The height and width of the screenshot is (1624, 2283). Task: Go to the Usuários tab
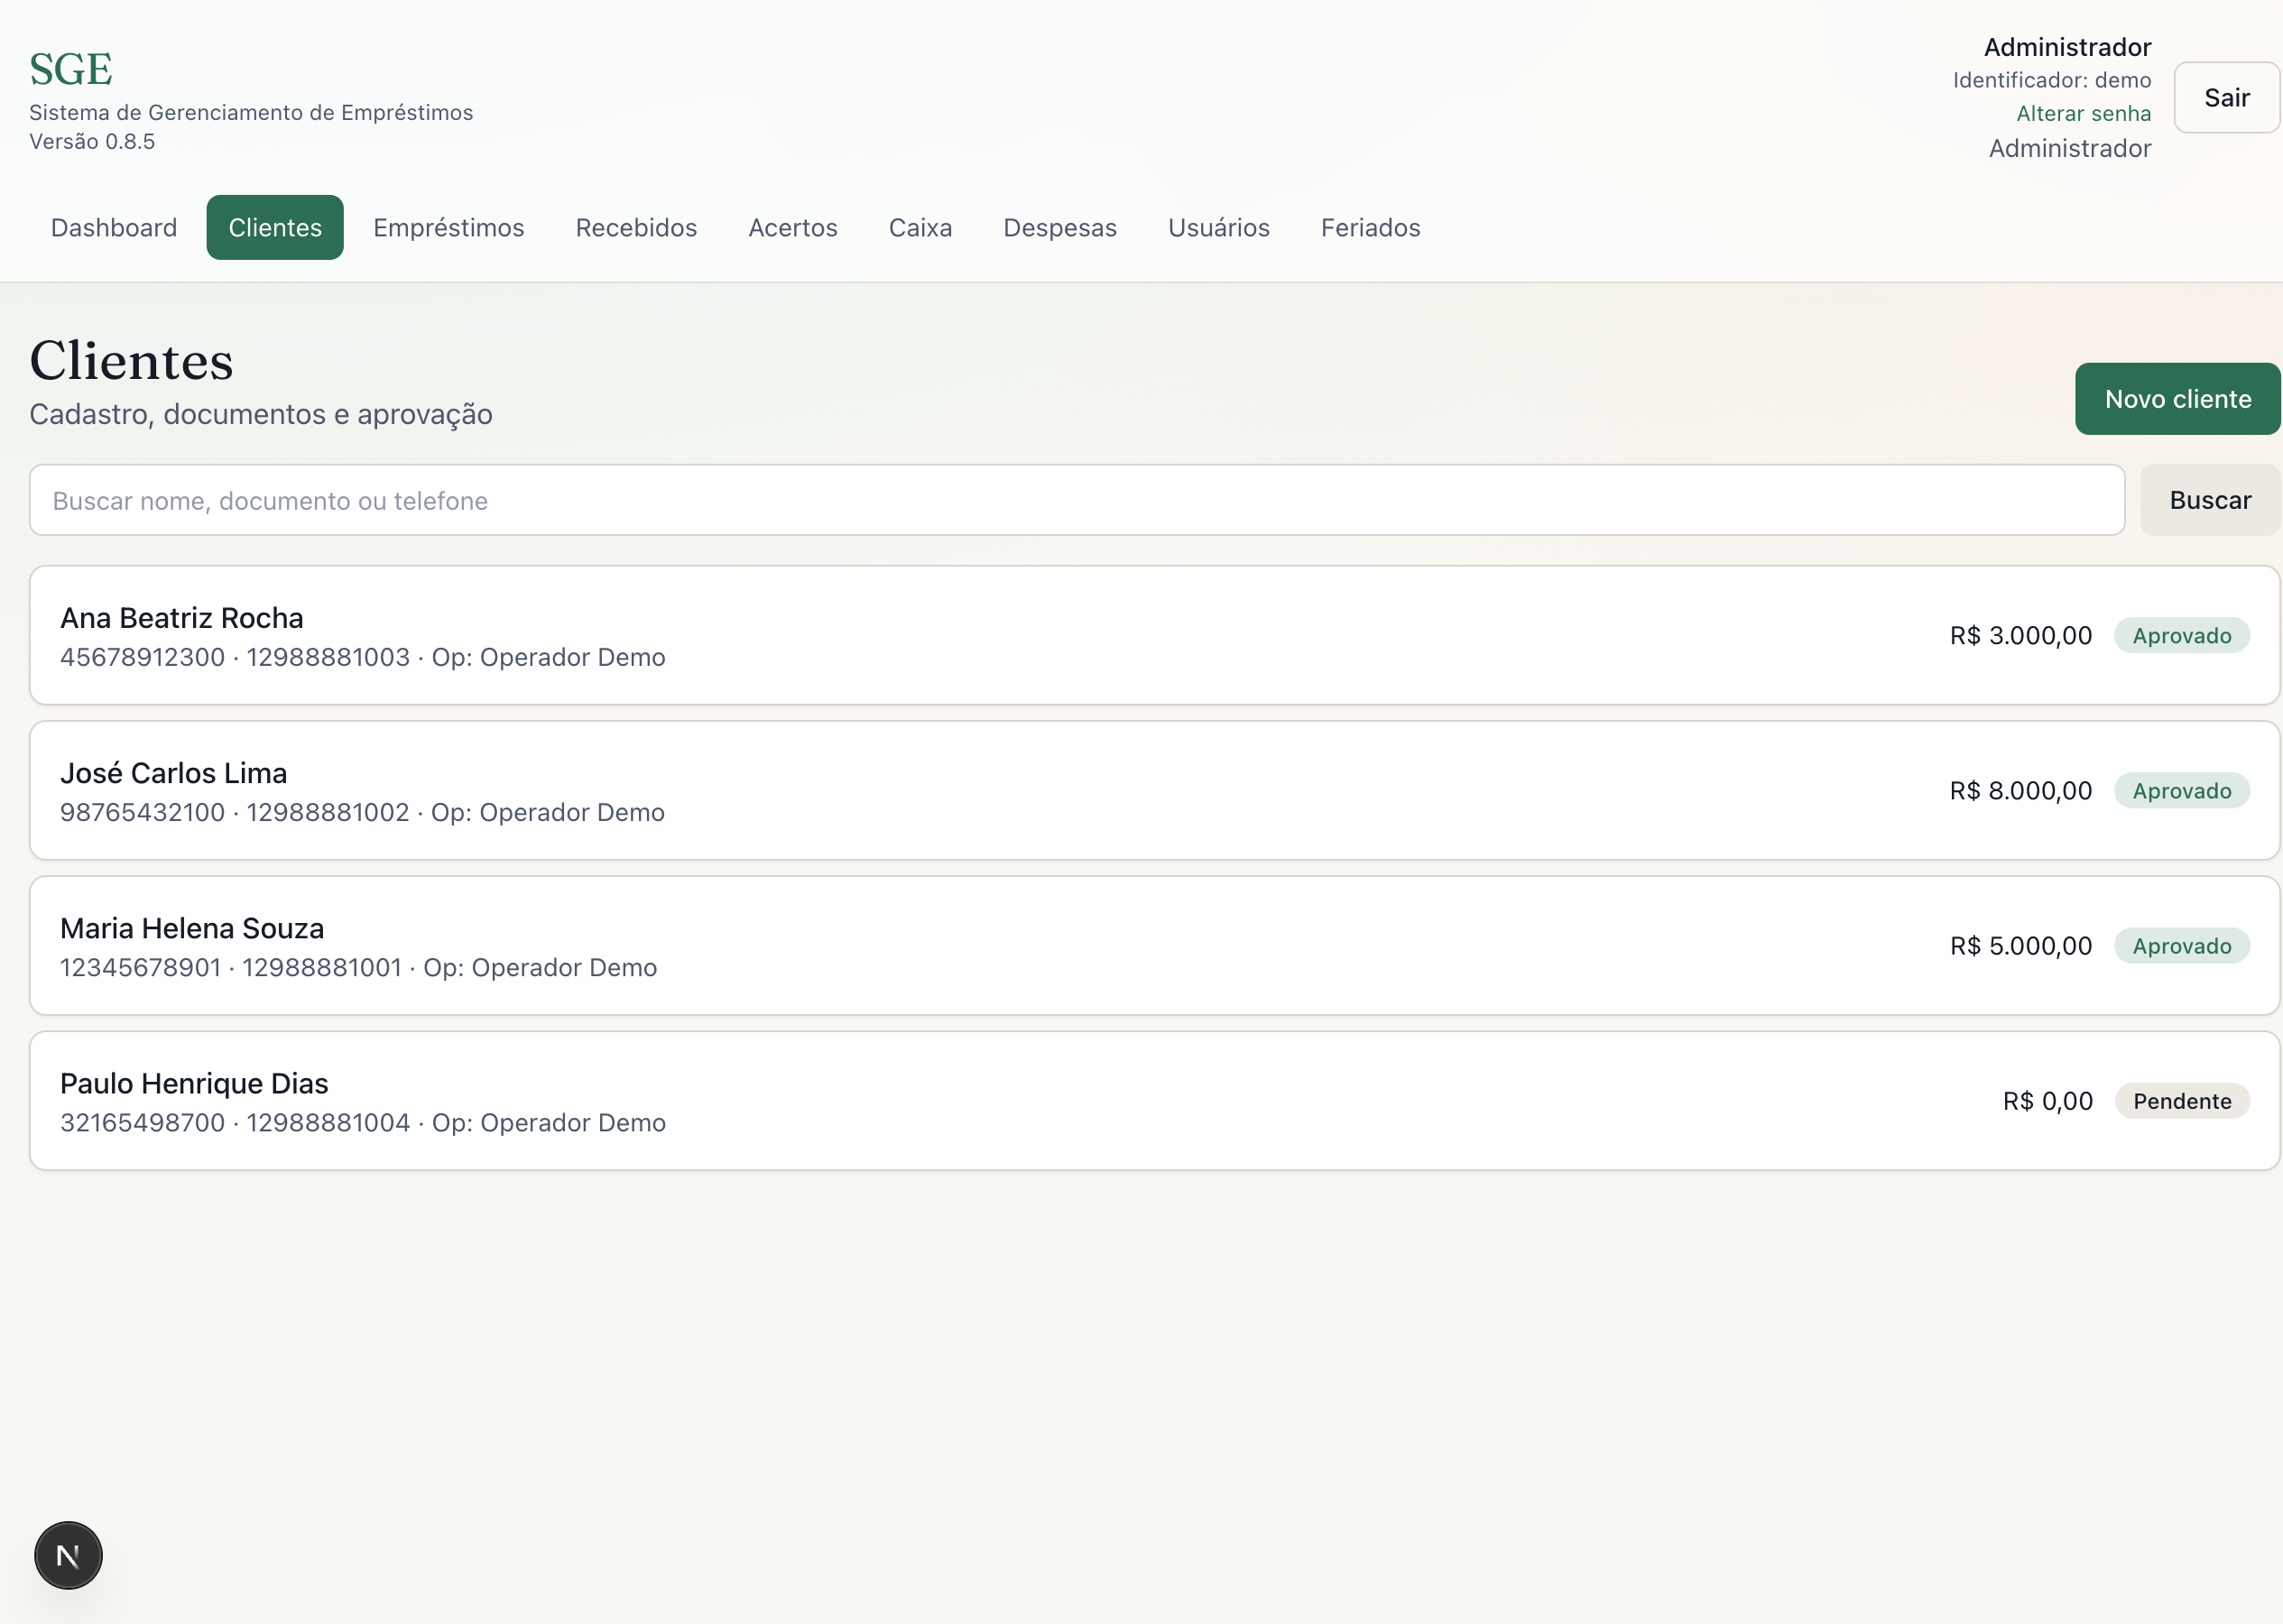point(1219,227)
